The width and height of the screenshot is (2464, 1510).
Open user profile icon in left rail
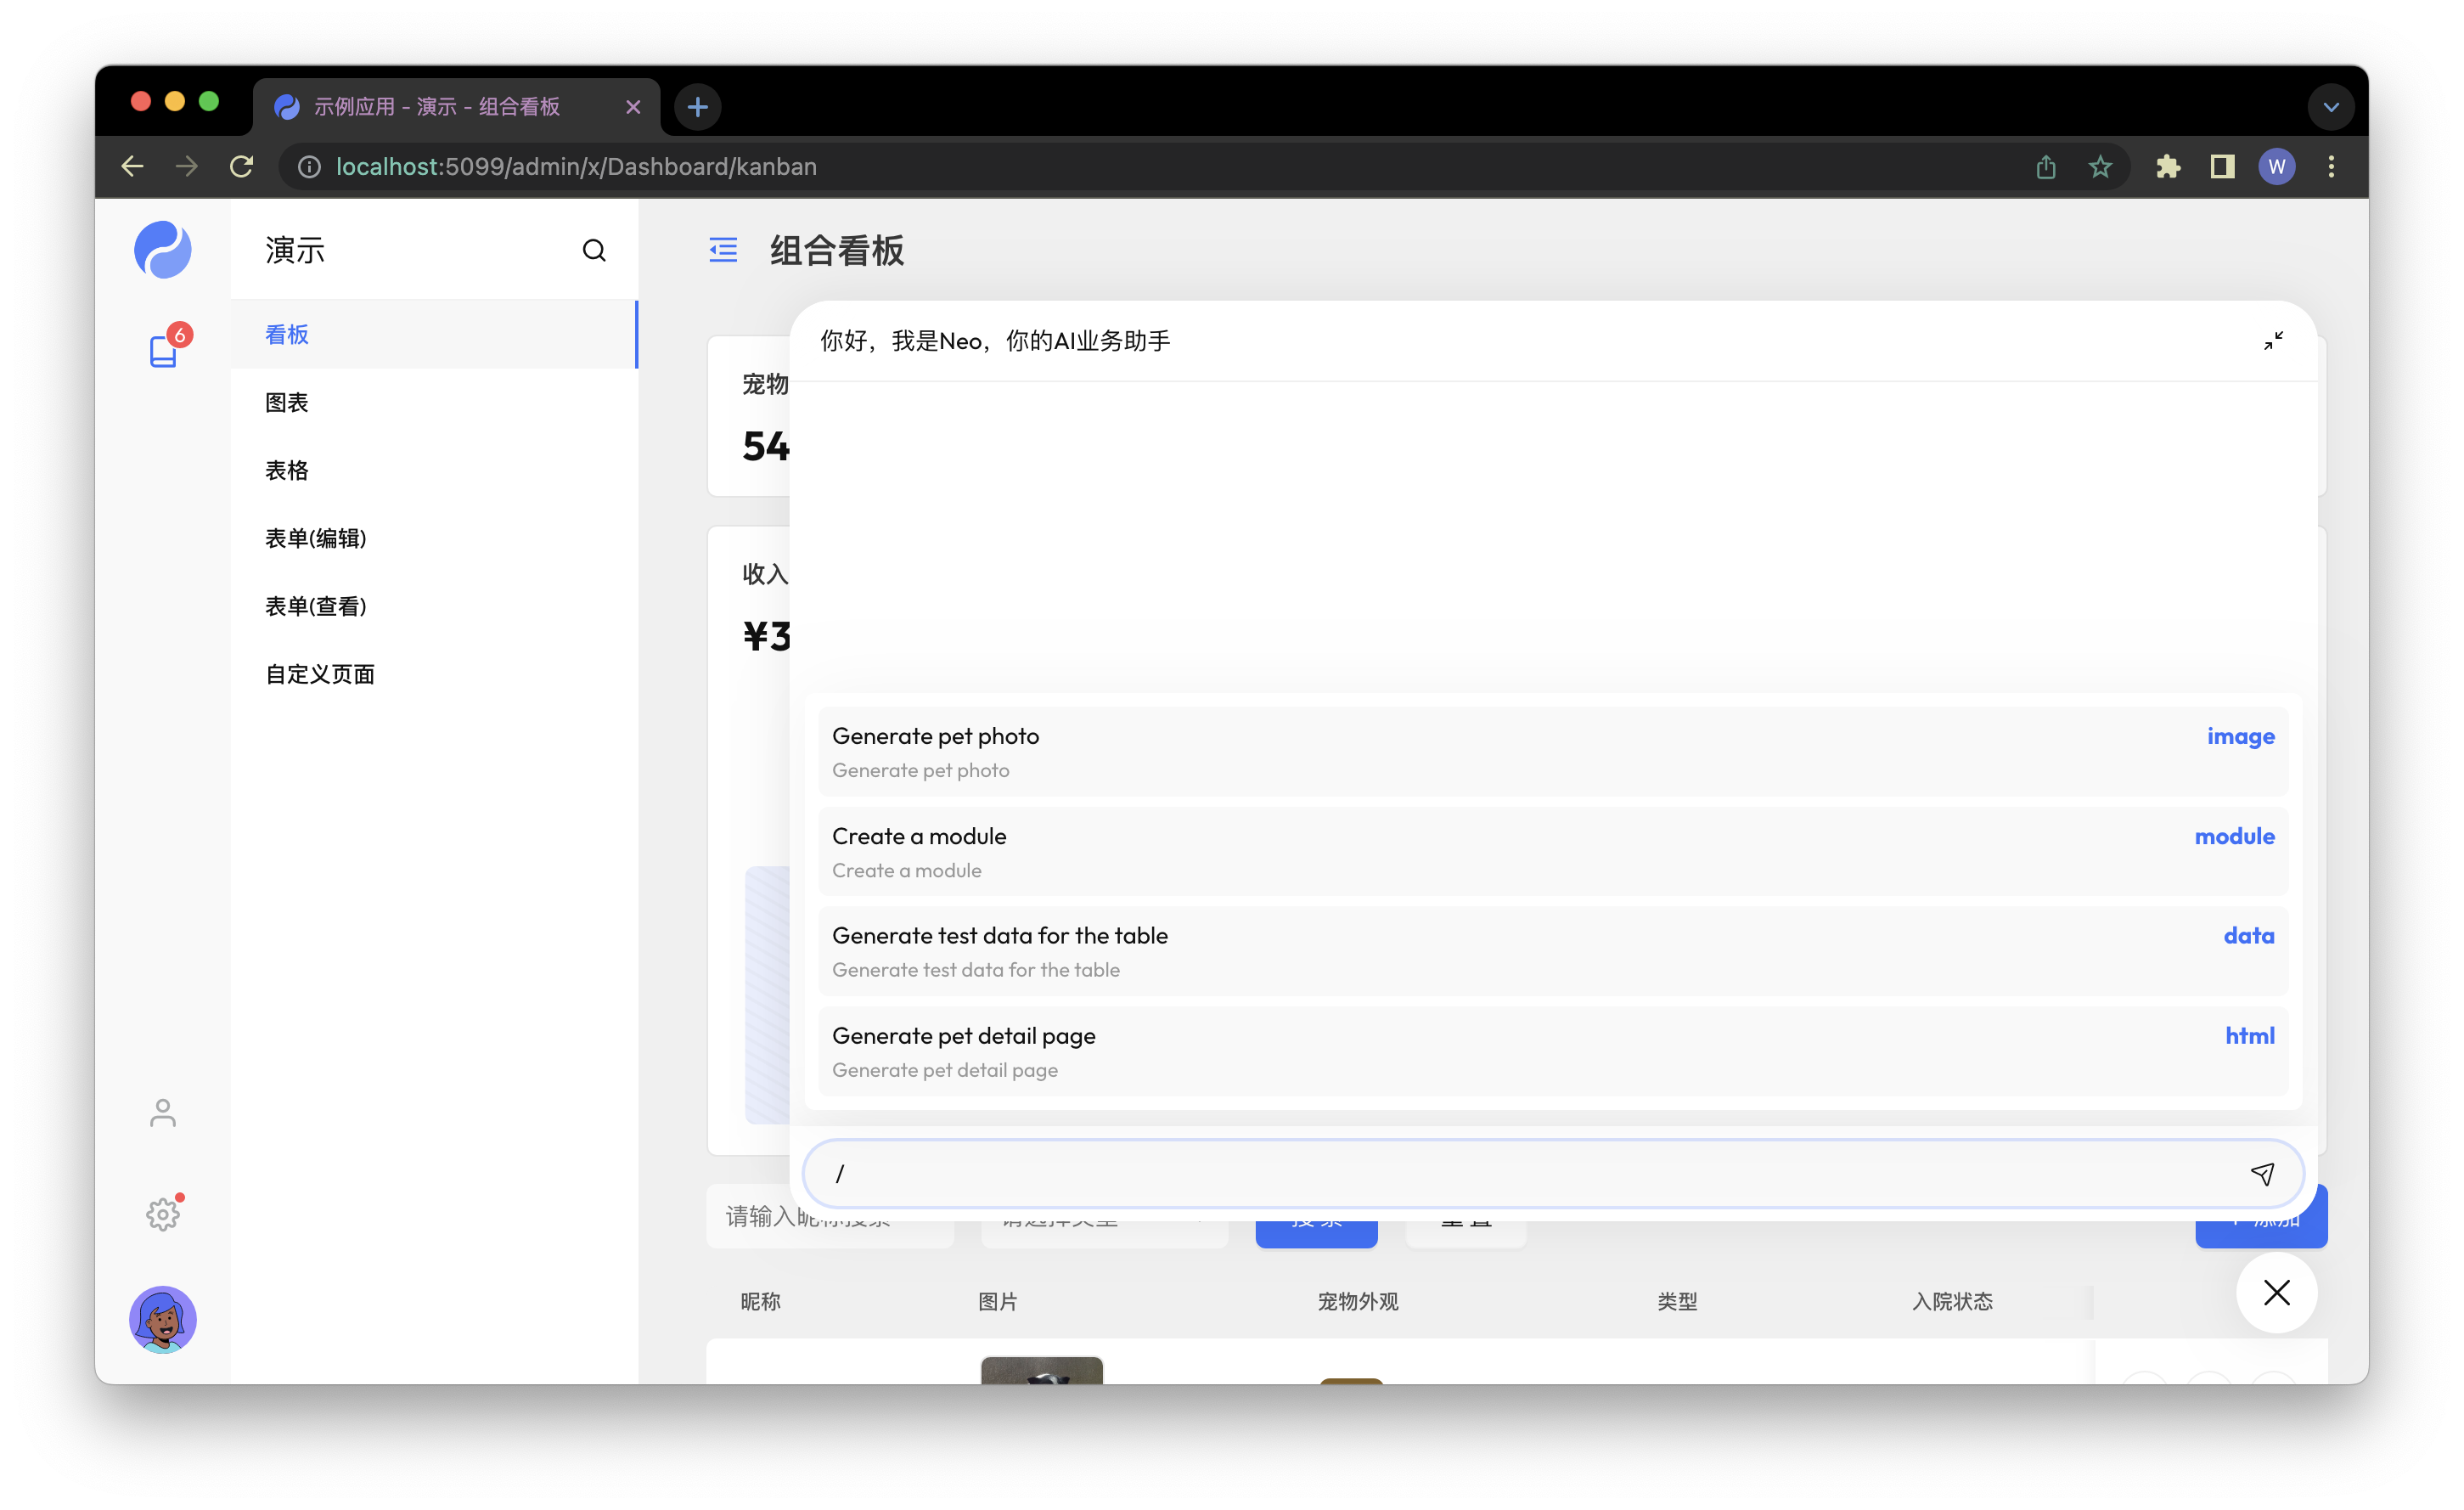point(163,1112)
